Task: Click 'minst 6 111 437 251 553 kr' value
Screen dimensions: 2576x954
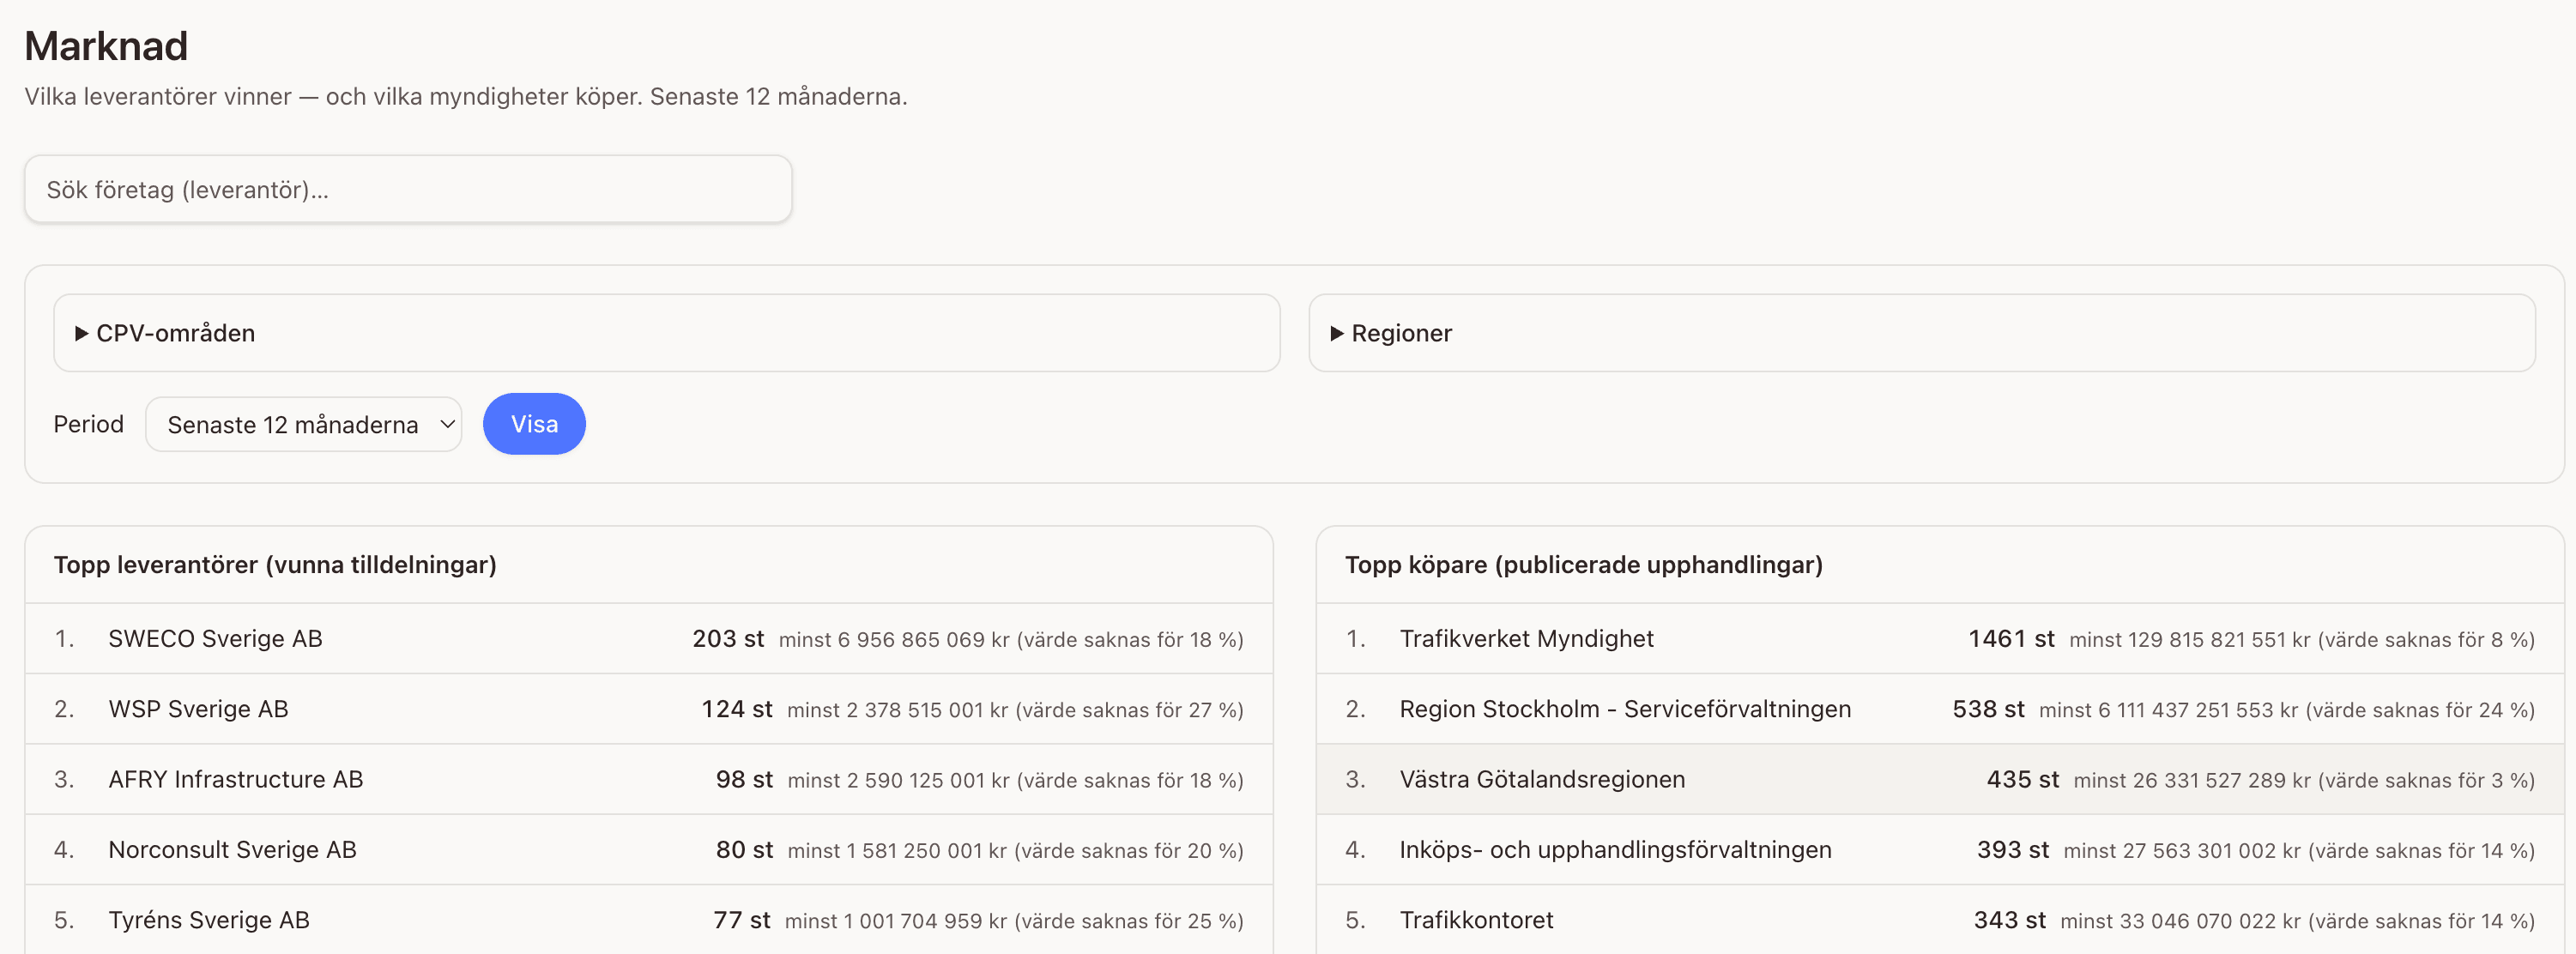Action: pos(2168,710)
